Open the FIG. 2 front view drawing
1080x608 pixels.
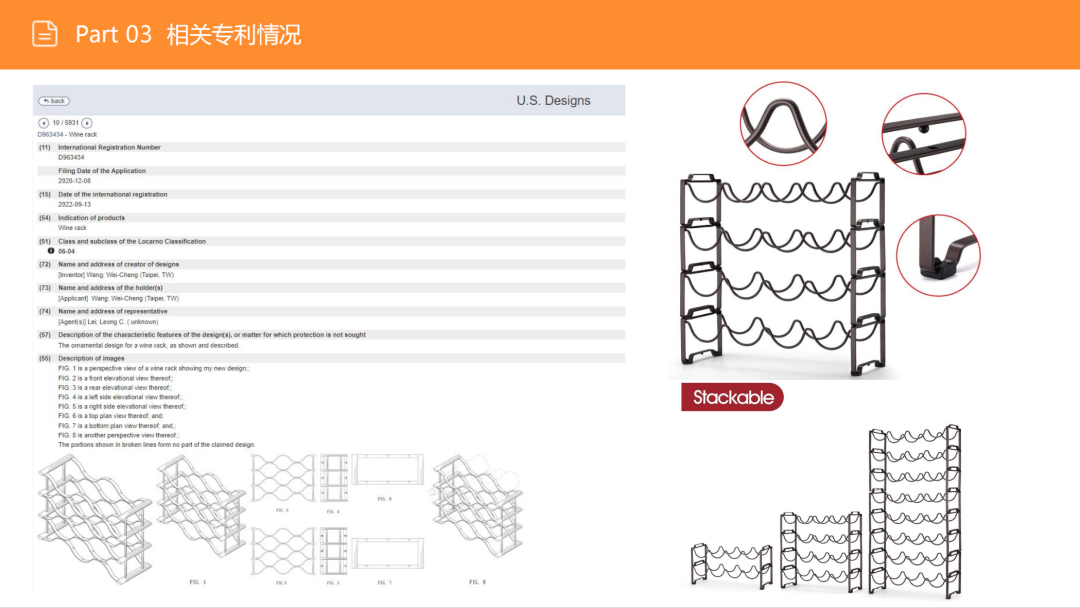click(x=283, y=479)
